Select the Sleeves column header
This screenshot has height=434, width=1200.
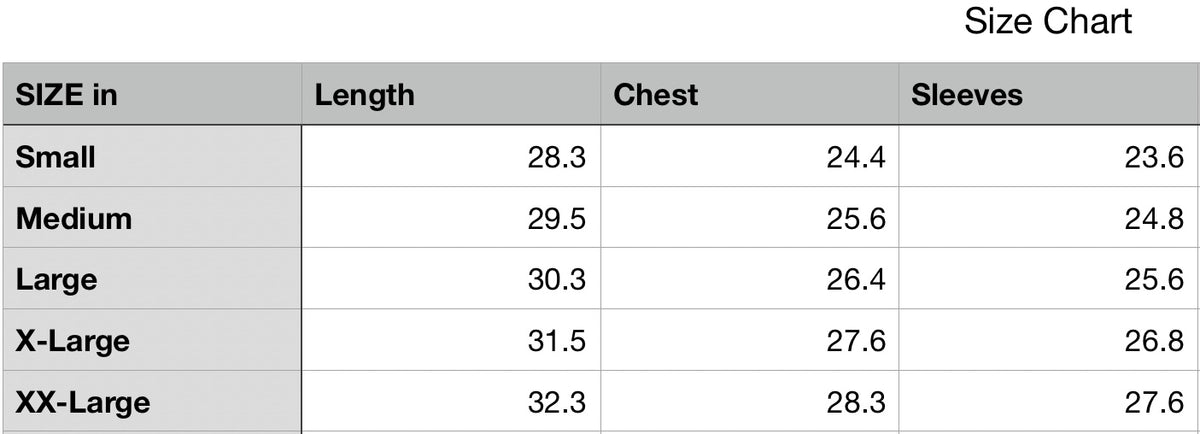pyautogui.click(x=967, y=95)
